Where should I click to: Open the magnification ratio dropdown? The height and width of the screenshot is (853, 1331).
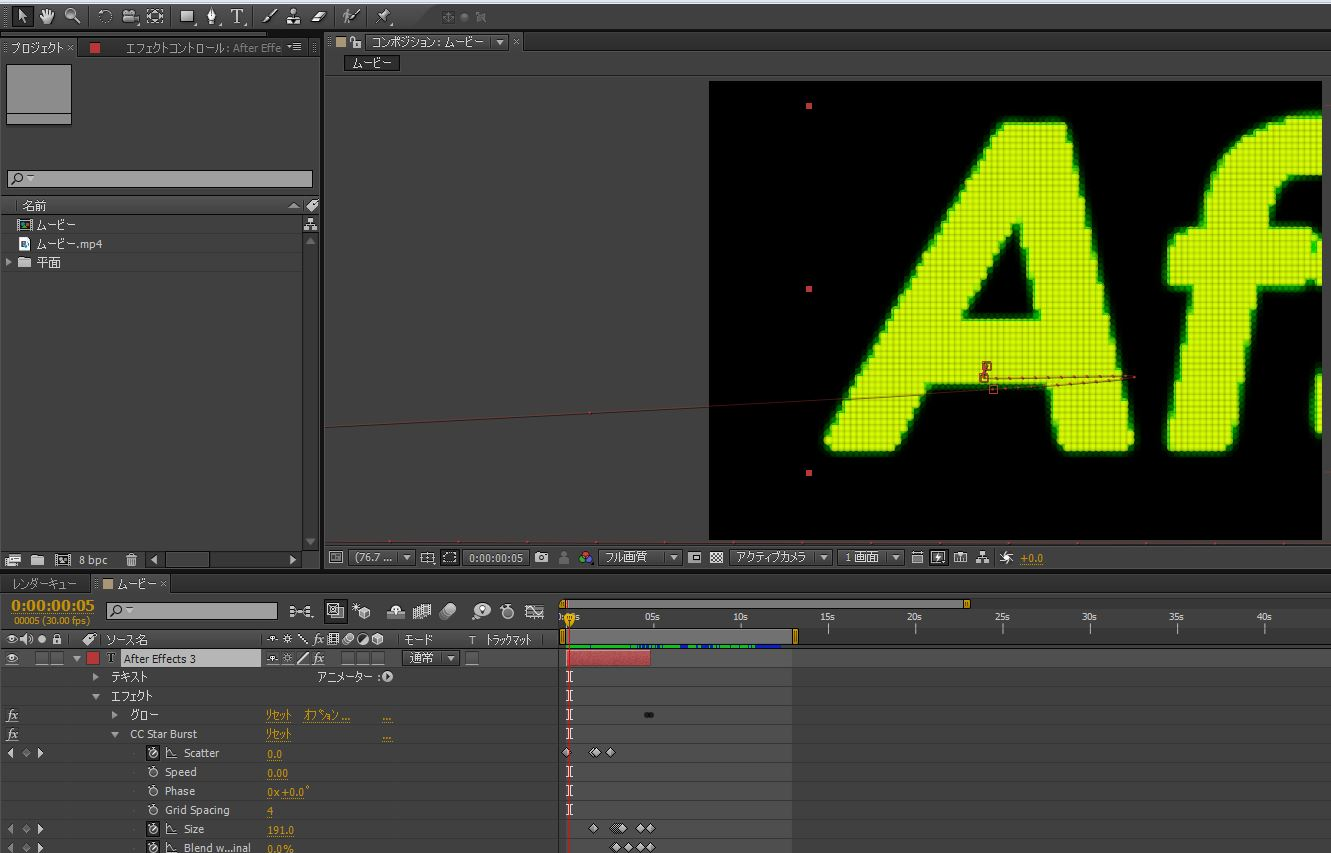pyautogui.click(x=382, y=558)
